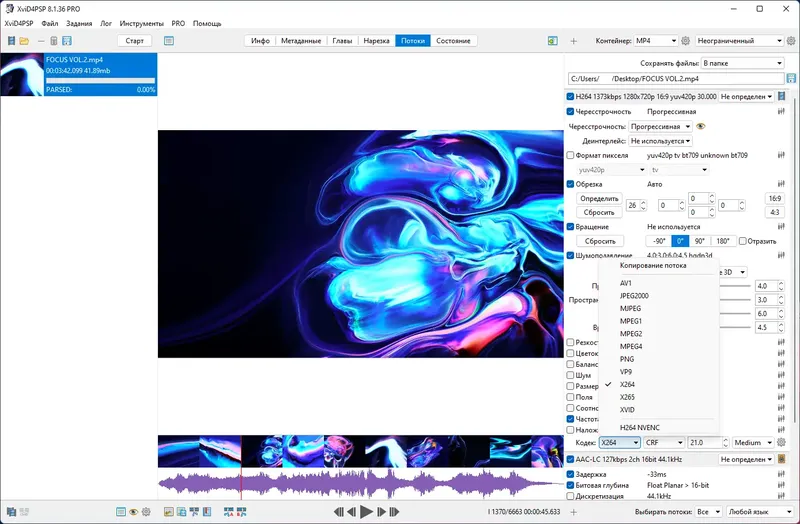Click the 90° rotation button
Viewport: 800px width, 524px height.
click(x=699, y=241)
